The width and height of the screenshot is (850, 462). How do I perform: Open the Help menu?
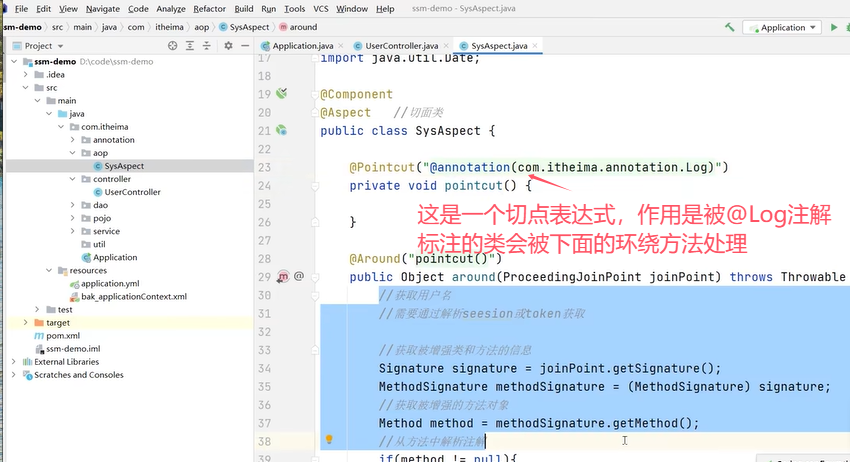coord(385,9)
